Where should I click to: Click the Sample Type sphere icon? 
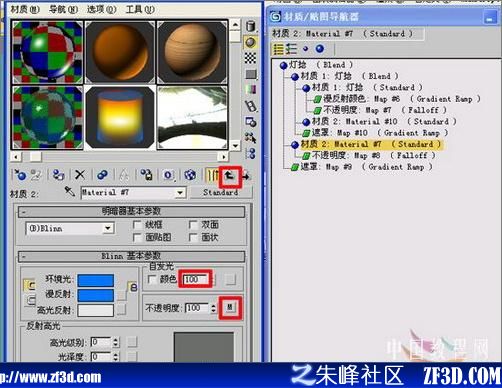(251, 43)
